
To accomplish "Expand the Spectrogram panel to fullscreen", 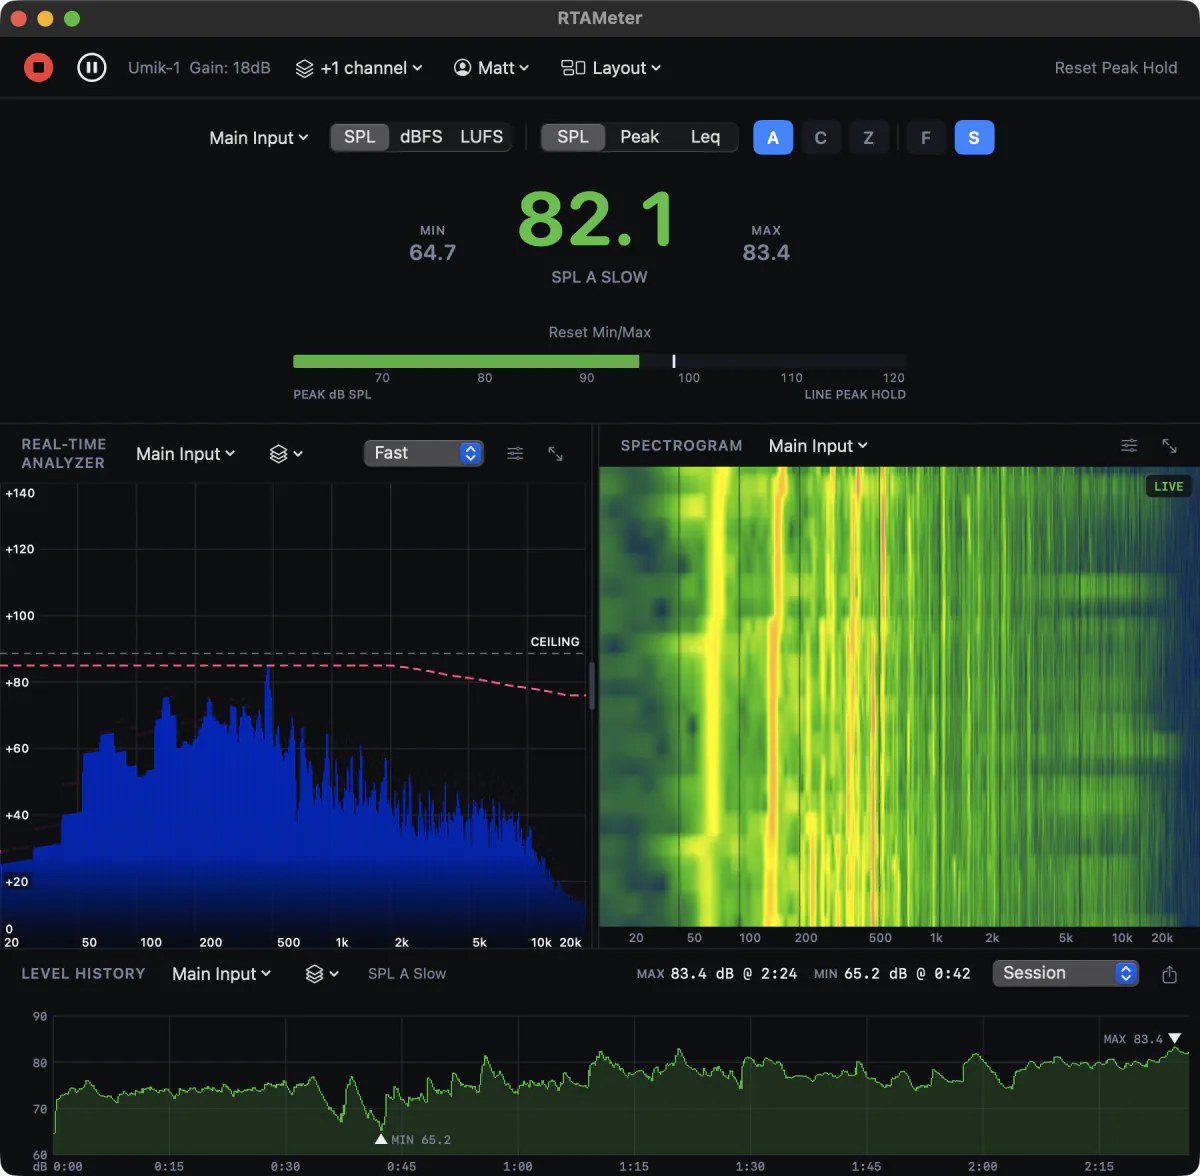I will click(1169, 446).
